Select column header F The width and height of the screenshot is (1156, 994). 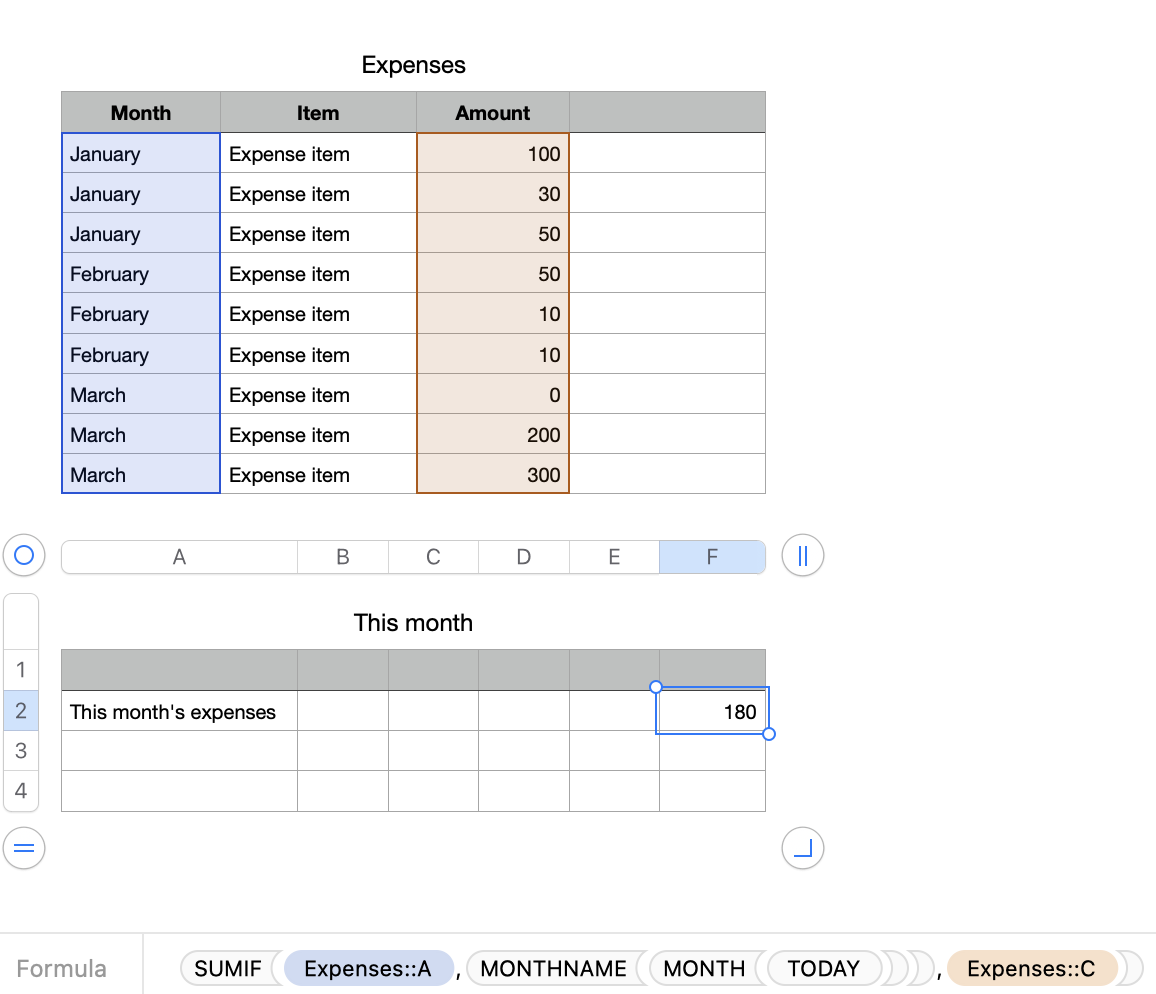click(x=712, y=556)
